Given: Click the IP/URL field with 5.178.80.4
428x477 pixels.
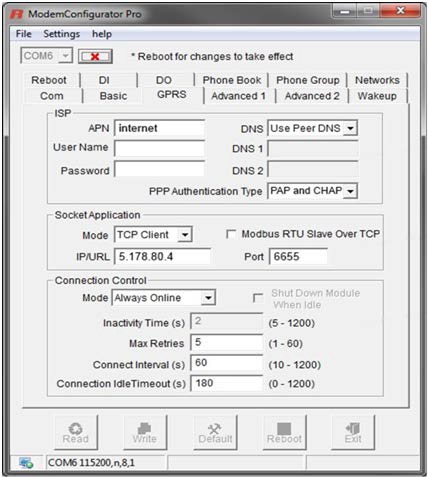Looking at the screenshot, I should tap(162, 257).
